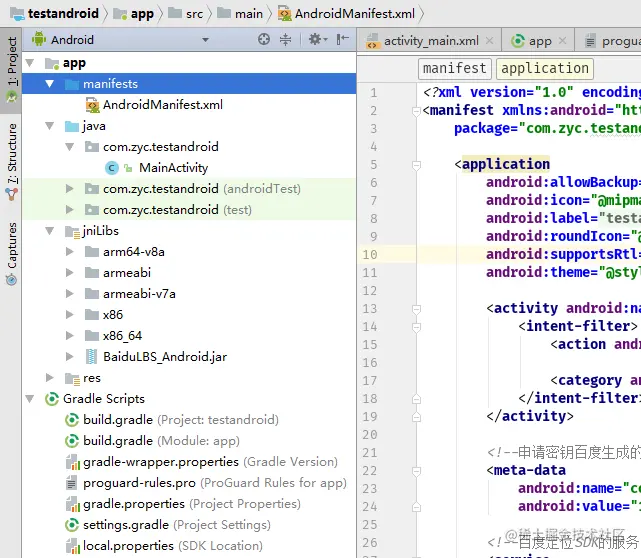This screenshot has width=641, height=558.
Task: Fold the intent-filter tag on line 14
Action: [x=416, y=327]
